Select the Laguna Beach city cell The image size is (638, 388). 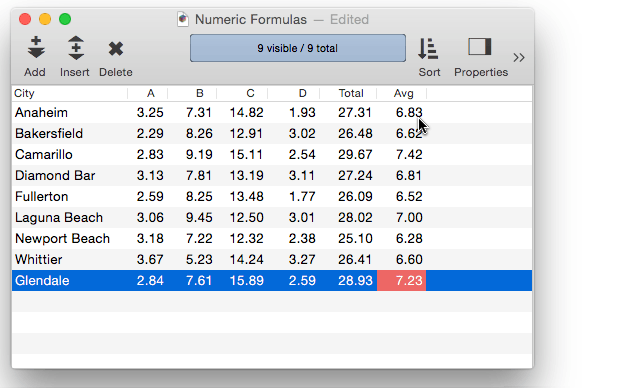coord(59,218)
